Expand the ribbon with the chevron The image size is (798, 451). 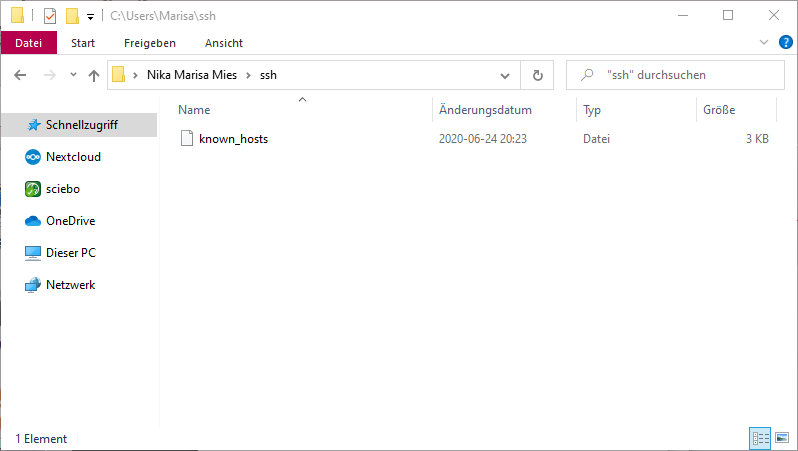pos(763,42)
